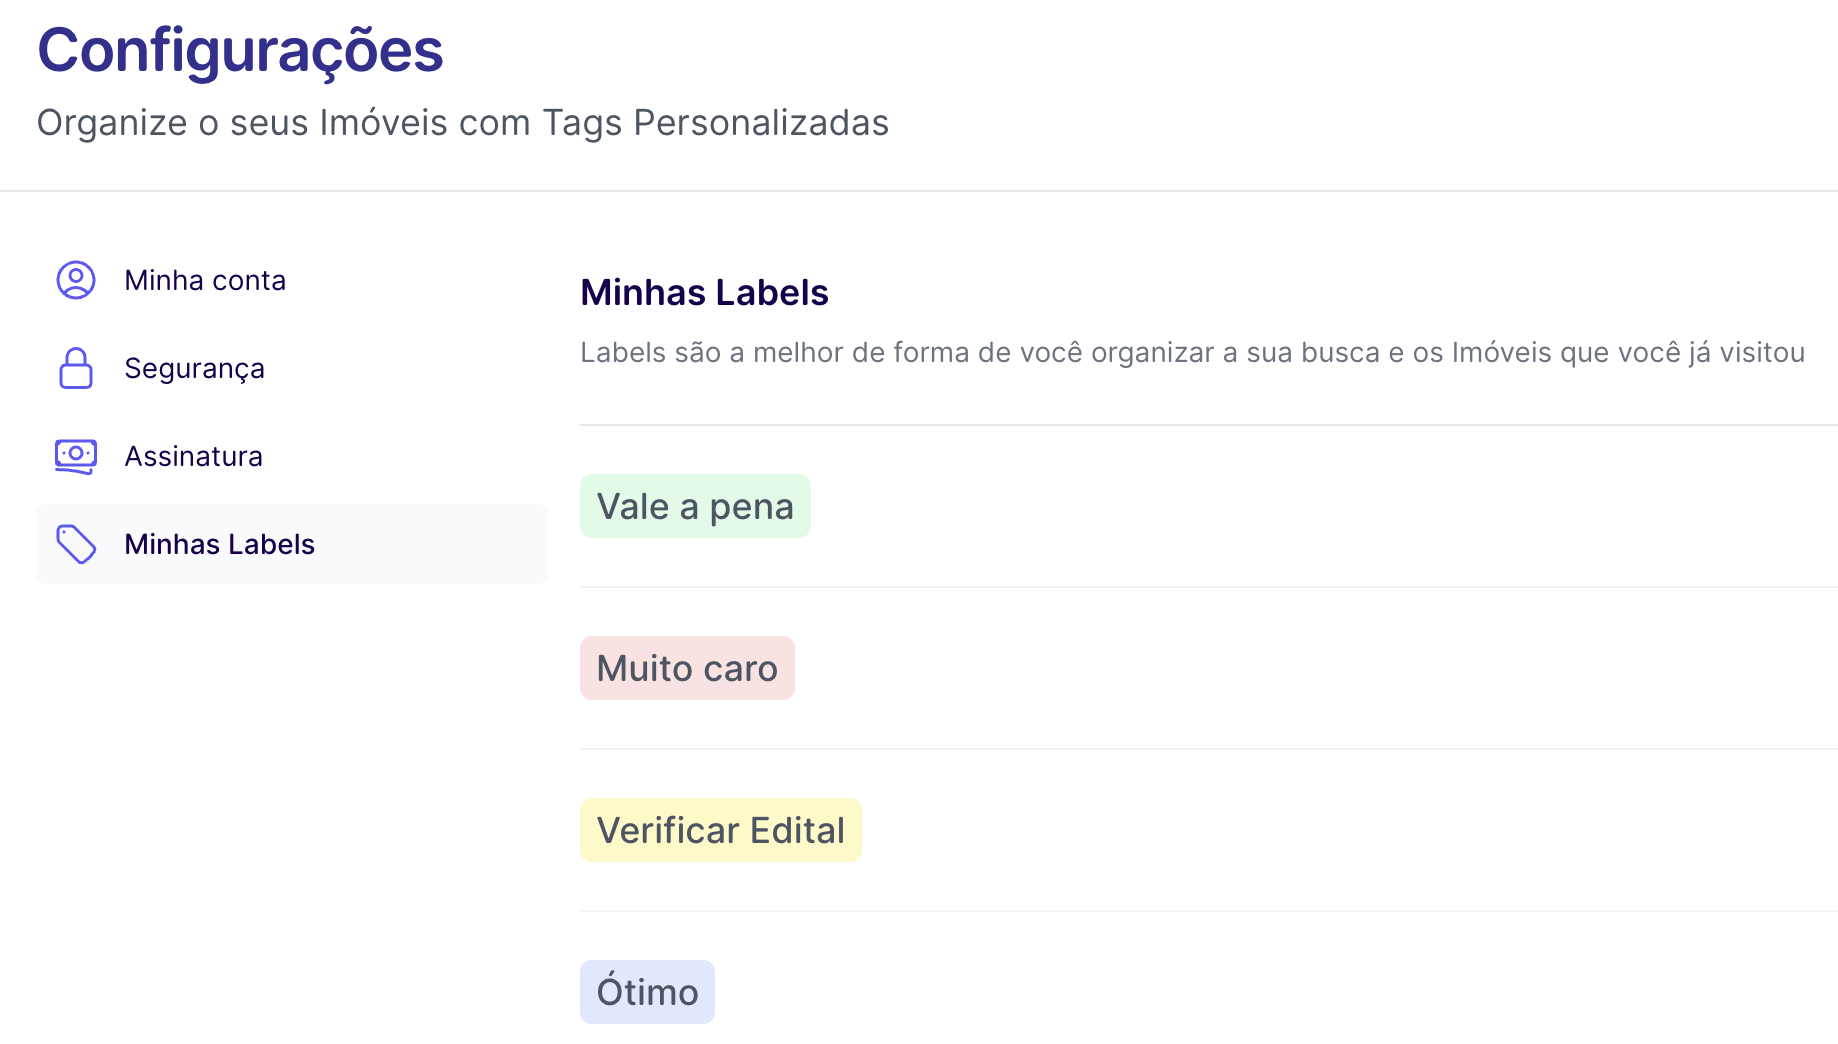Click the Labels description paragraph text
Viewport: 1838px width, 1044px height.
click(x=1192, y=352)
